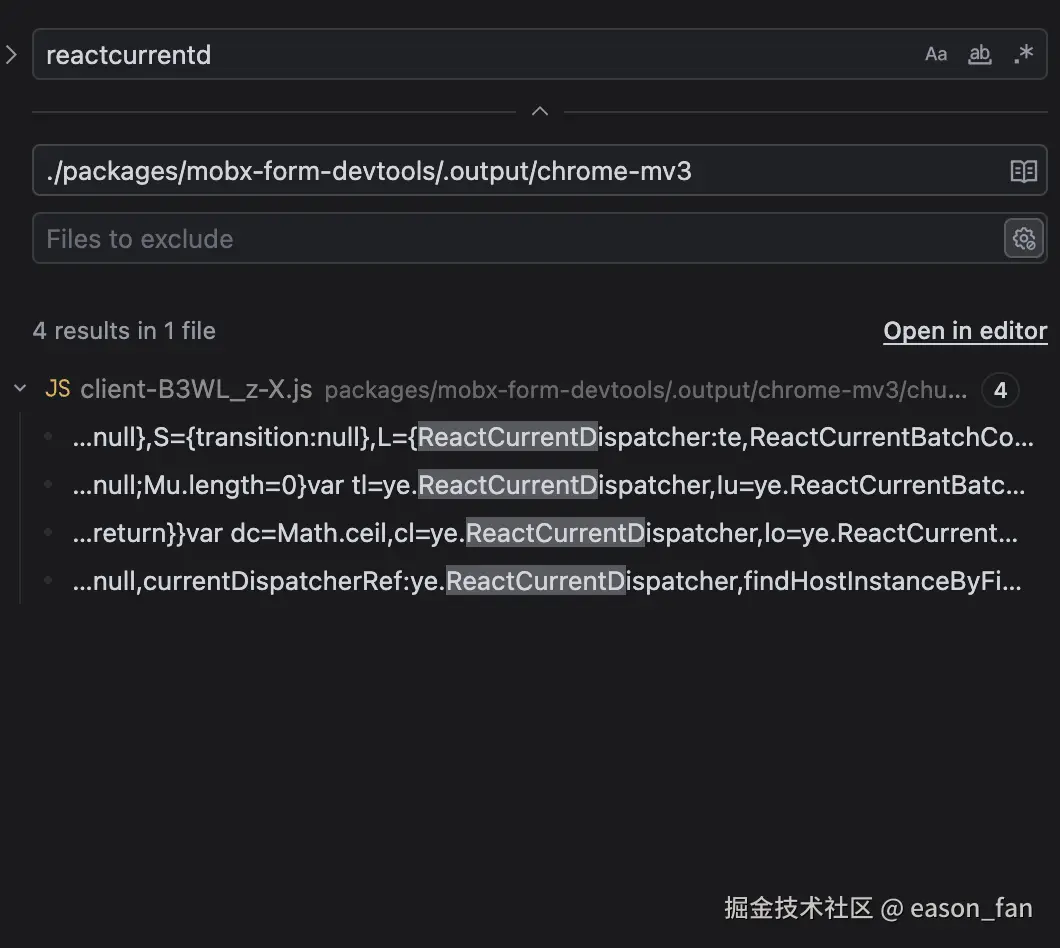
Task: Enable Use Regular Expression option
Action: [1023, 55]
